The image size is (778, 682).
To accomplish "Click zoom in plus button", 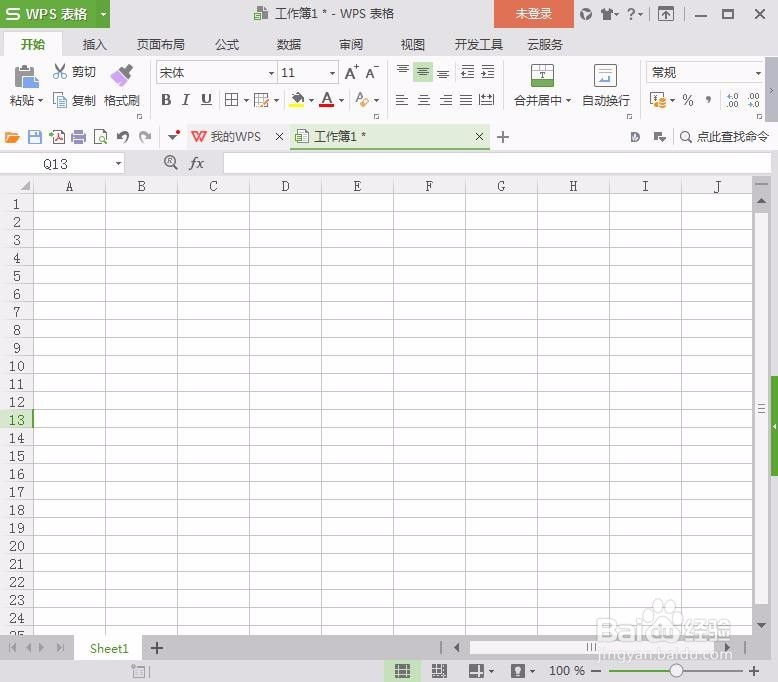I will click(x=754, y=671).
